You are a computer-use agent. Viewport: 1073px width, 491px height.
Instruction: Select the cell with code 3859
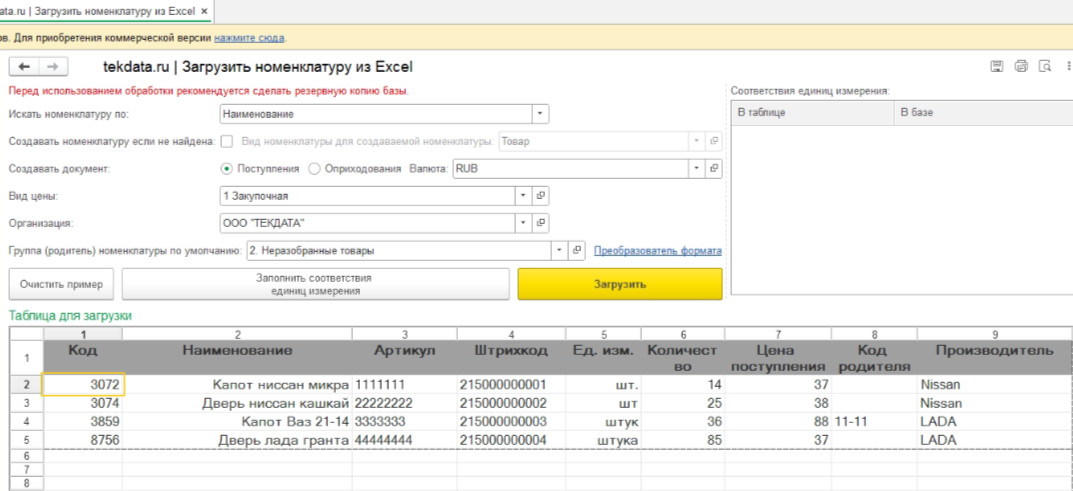coord(83,422)
